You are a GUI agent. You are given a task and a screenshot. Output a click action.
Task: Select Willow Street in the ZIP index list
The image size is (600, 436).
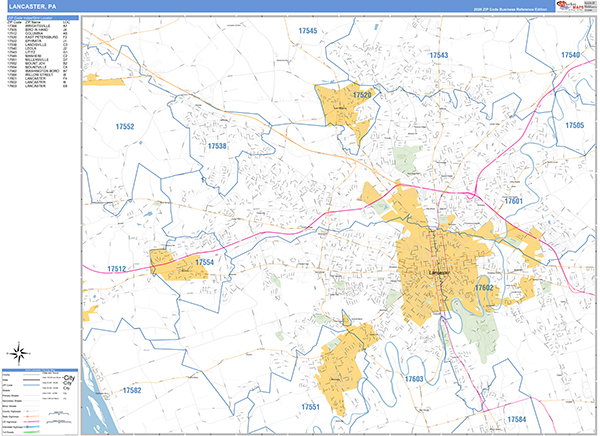click(40, 73)
